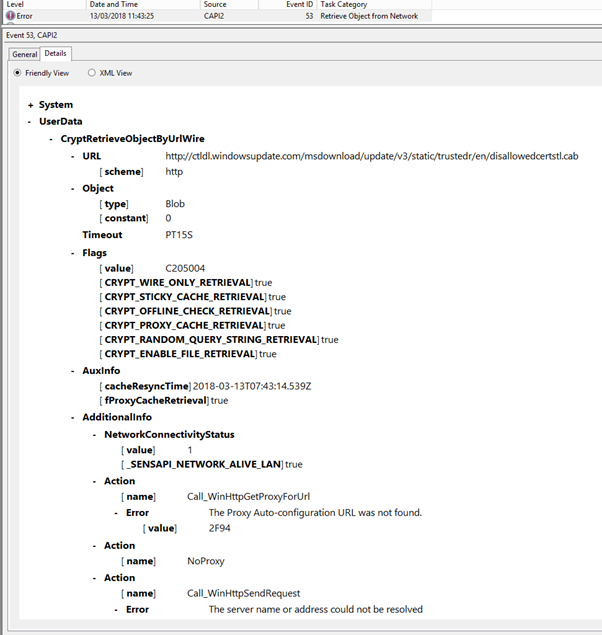
Task: Sort events by the Level column header
Action: pos(40,5)
